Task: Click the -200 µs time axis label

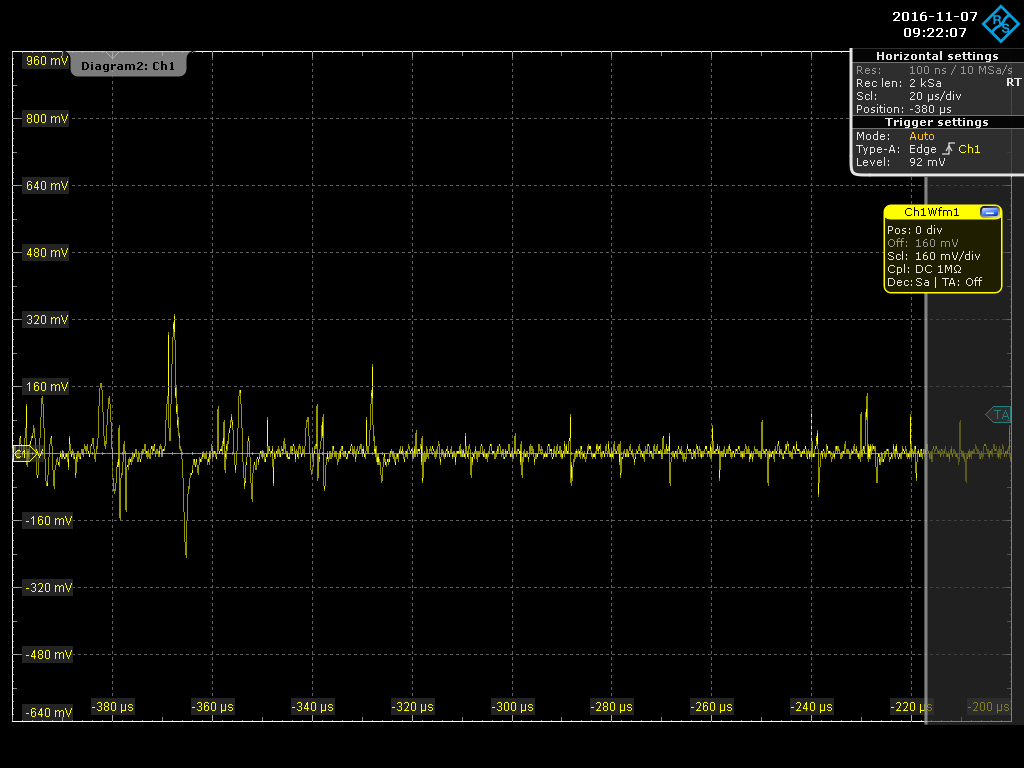Action: pos(988,707)
